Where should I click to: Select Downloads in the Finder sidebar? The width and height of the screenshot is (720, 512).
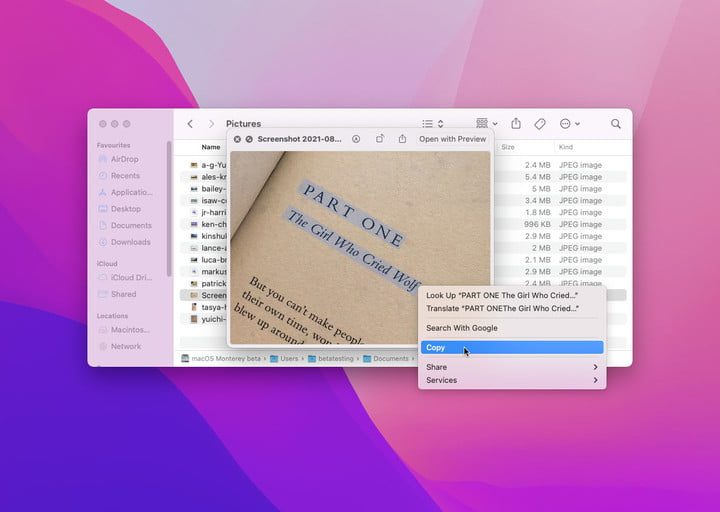coord(130,242)
